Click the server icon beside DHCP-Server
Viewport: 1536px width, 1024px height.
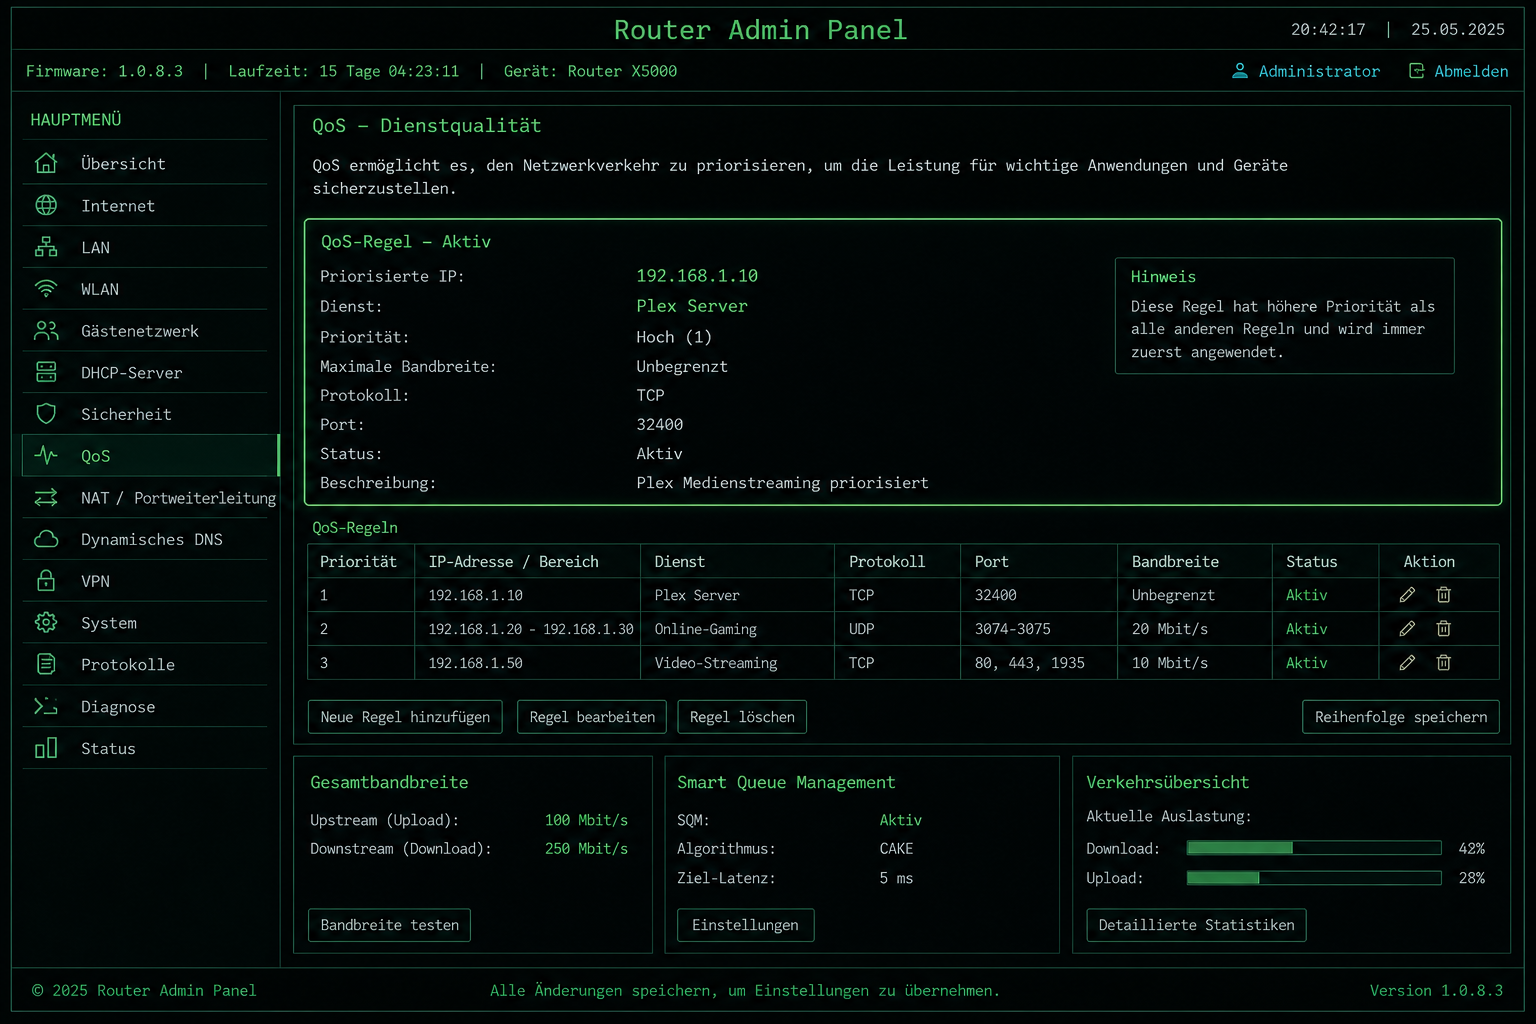pyautogui.click(x=46, y=372)
